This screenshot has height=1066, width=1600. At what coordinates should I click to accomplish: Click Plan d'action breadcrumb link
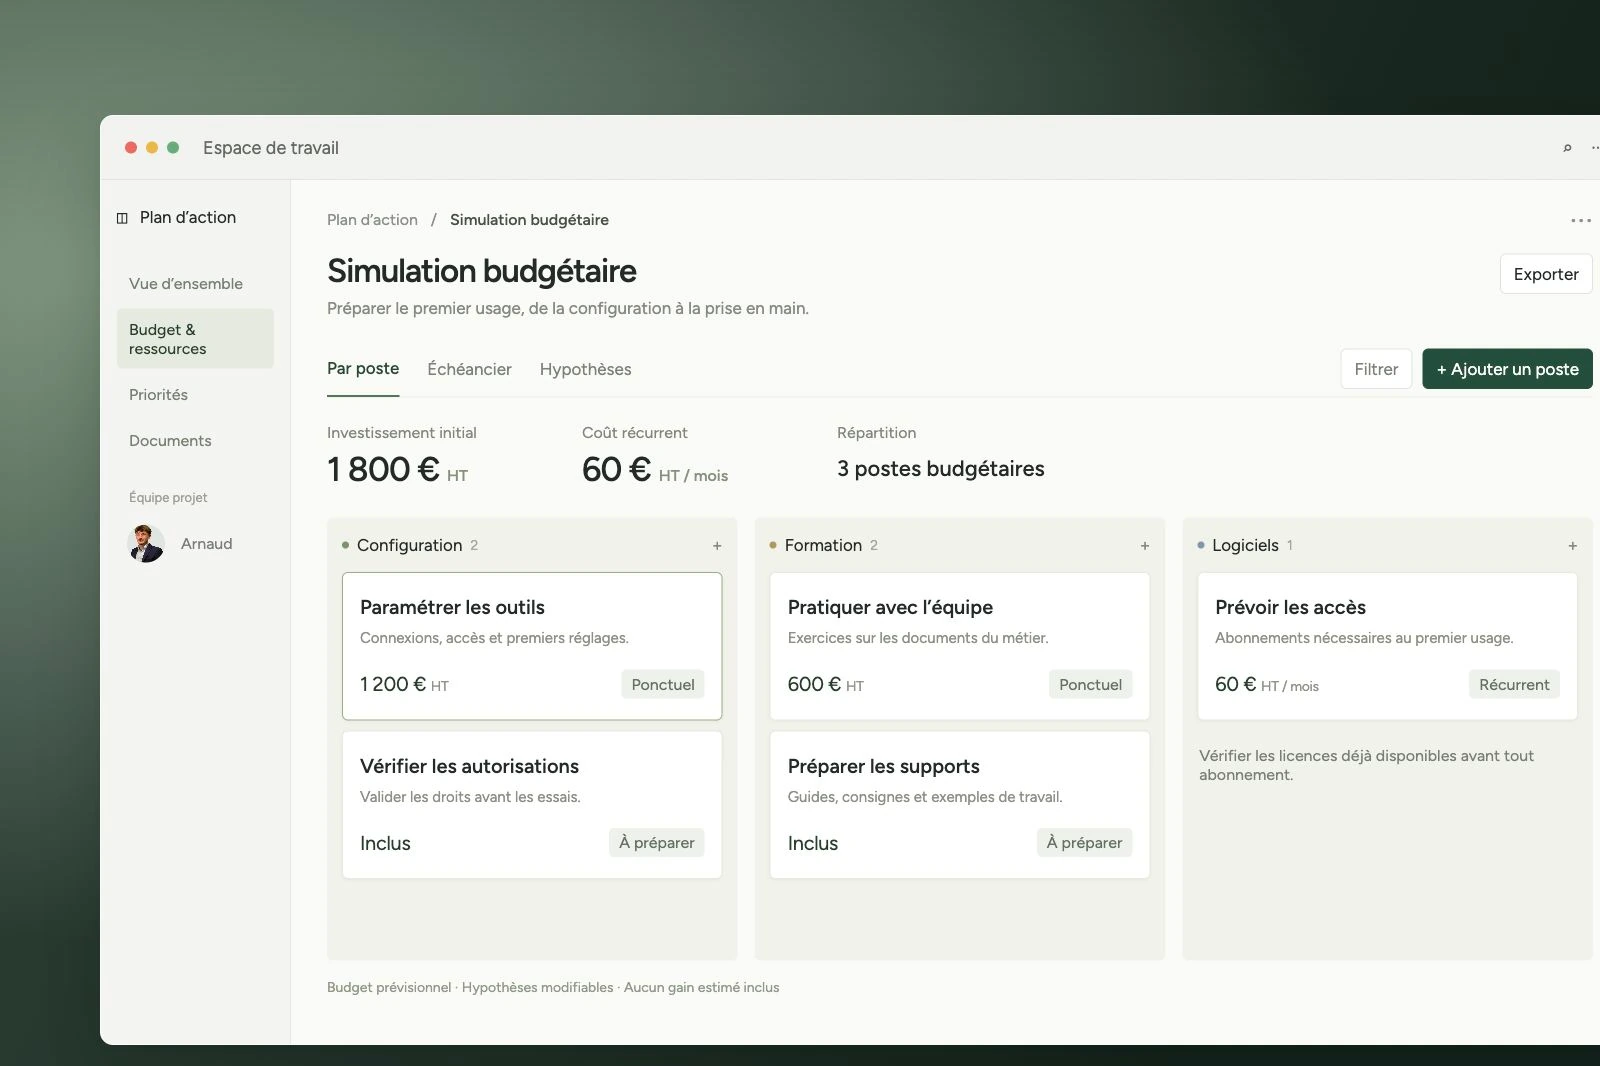coord(372,220)
